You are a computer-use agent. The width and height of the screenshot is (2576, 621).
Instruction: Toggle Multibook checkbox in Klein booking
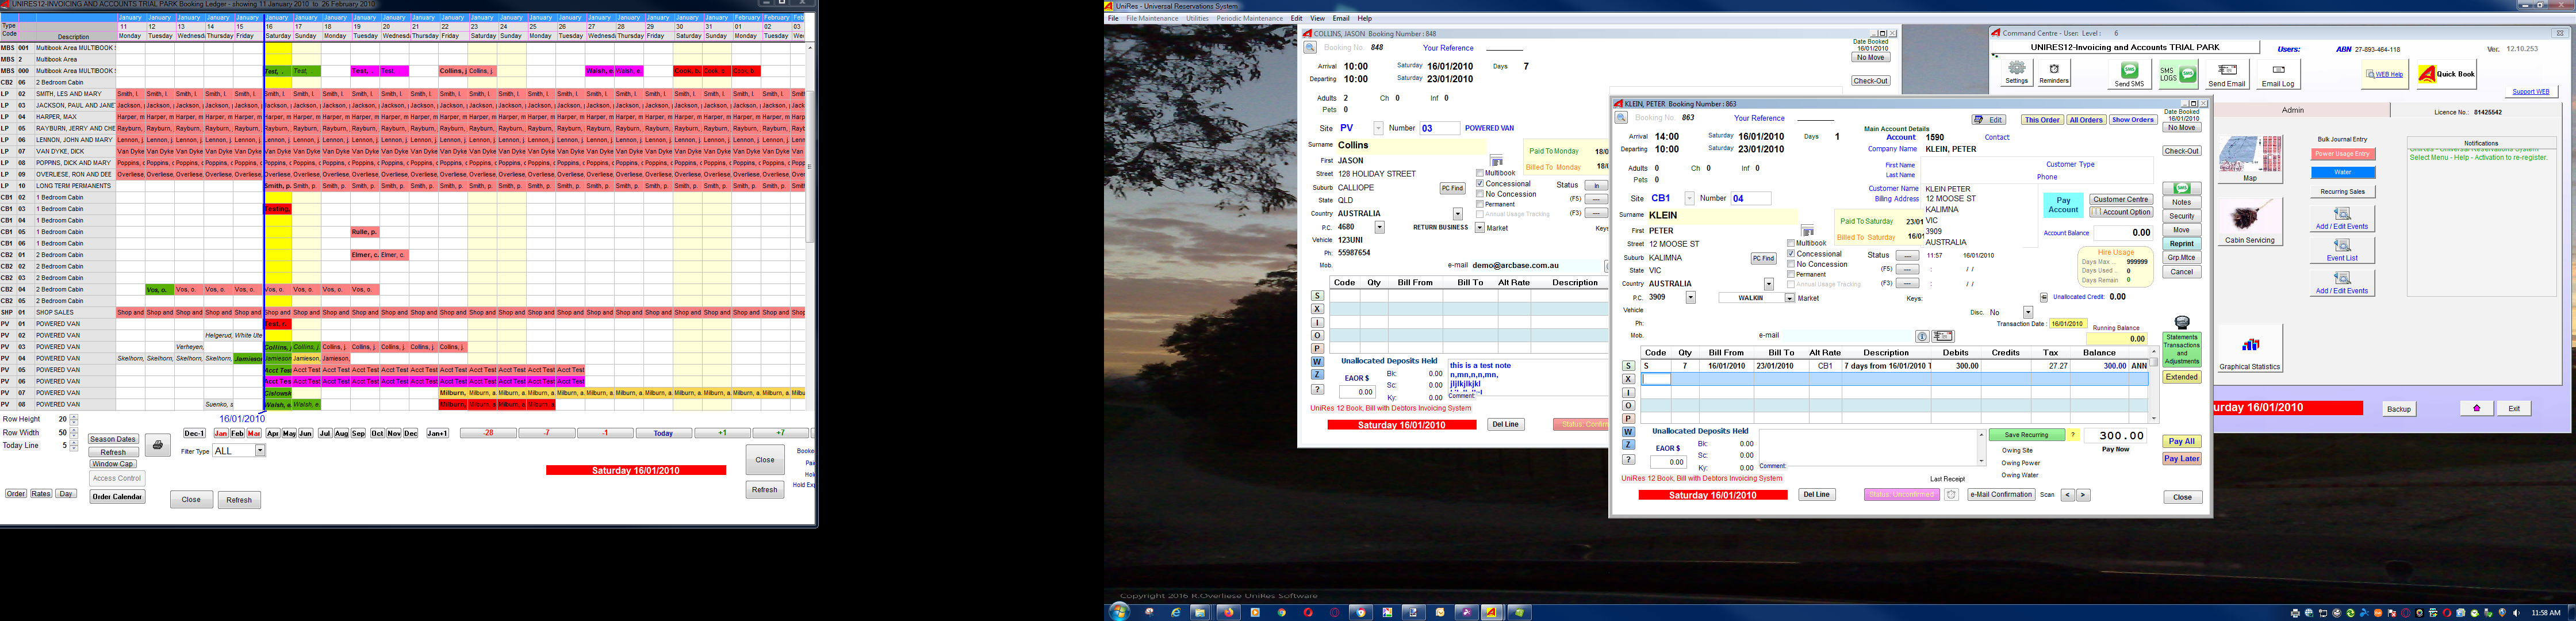pyautogui.click(x=1791, y=243)
